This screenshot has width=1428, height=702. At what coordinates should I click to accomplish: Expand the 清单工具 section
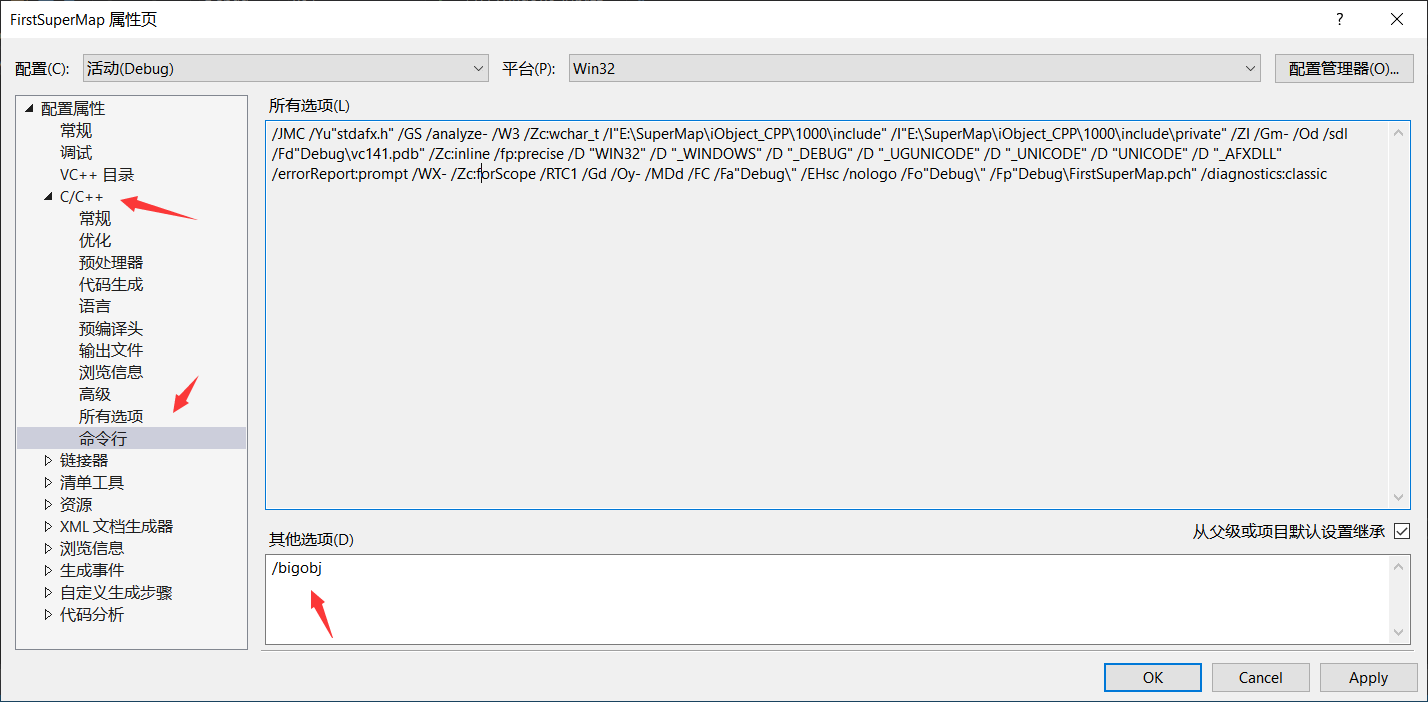click(48, 482)
